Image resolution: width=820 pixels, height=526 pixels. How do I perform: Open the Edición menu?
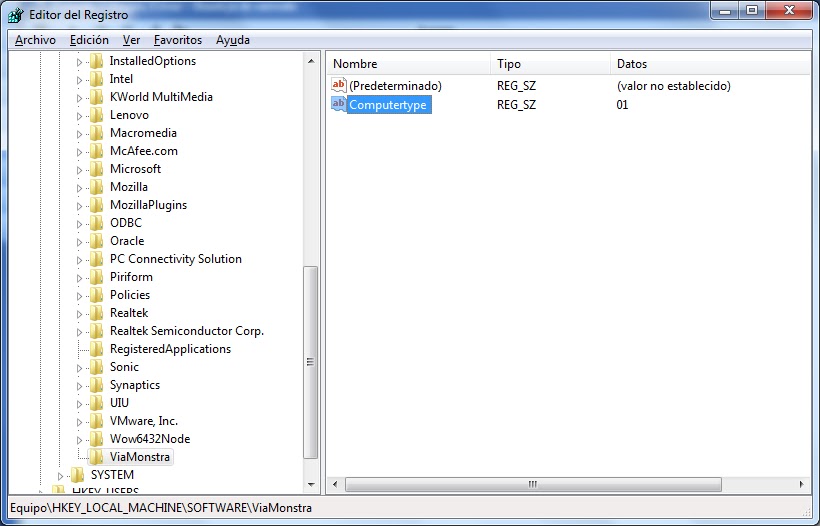pyautogui.click(x=89, y=40)
